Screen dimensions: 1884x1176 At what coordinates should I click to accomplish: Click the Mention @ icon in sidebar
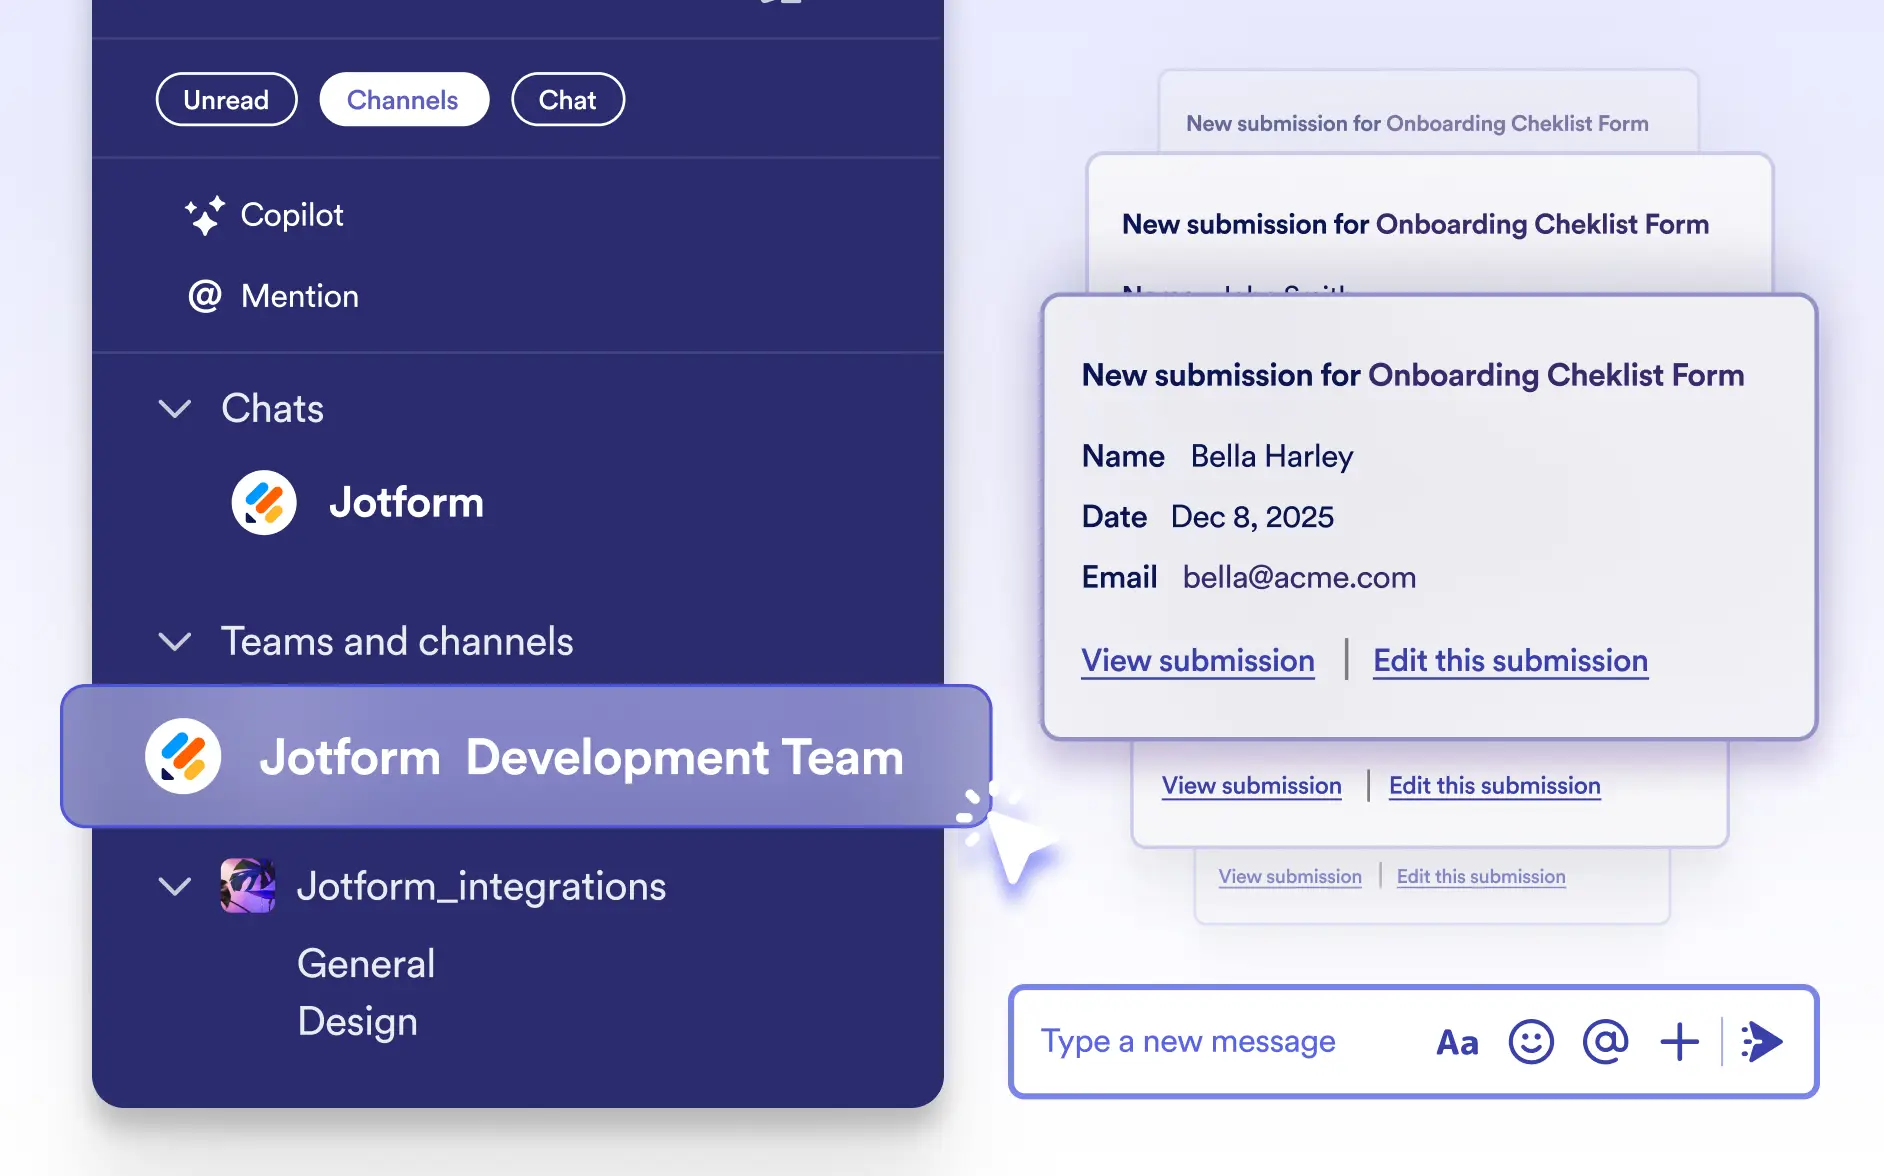(205, 296)
